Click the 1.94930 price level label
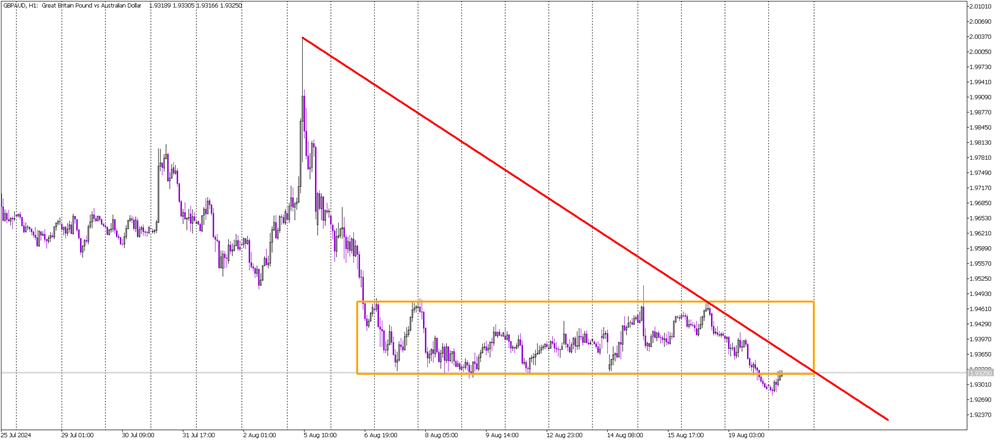This screenshot has width=1000, height=441. point(982,294)
